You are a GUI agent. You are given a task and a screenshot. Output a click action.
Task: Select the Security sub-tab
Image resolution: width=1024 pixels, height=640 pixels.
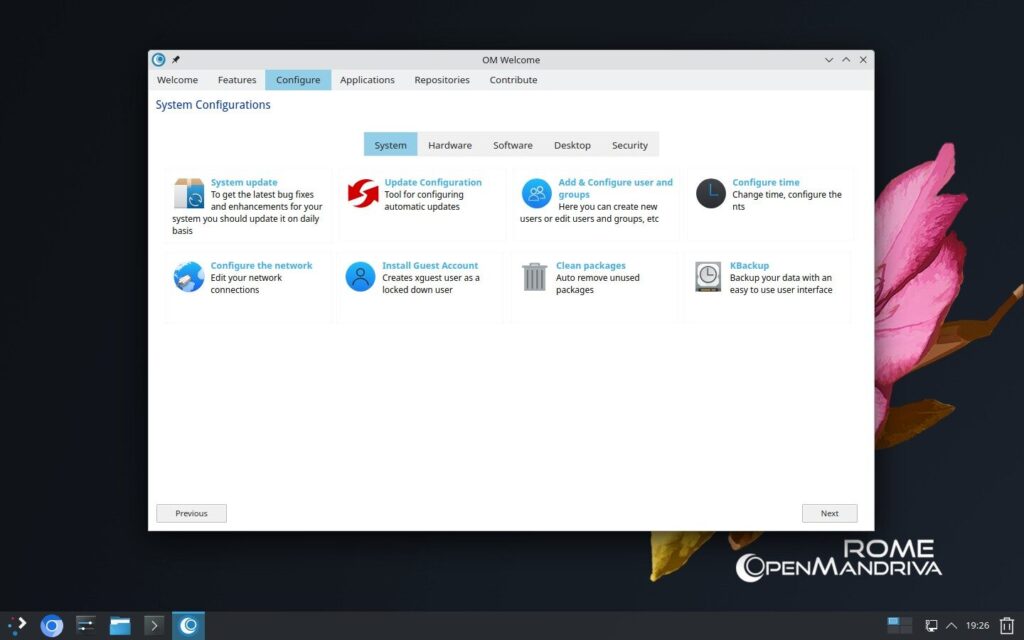coord(630,145)
